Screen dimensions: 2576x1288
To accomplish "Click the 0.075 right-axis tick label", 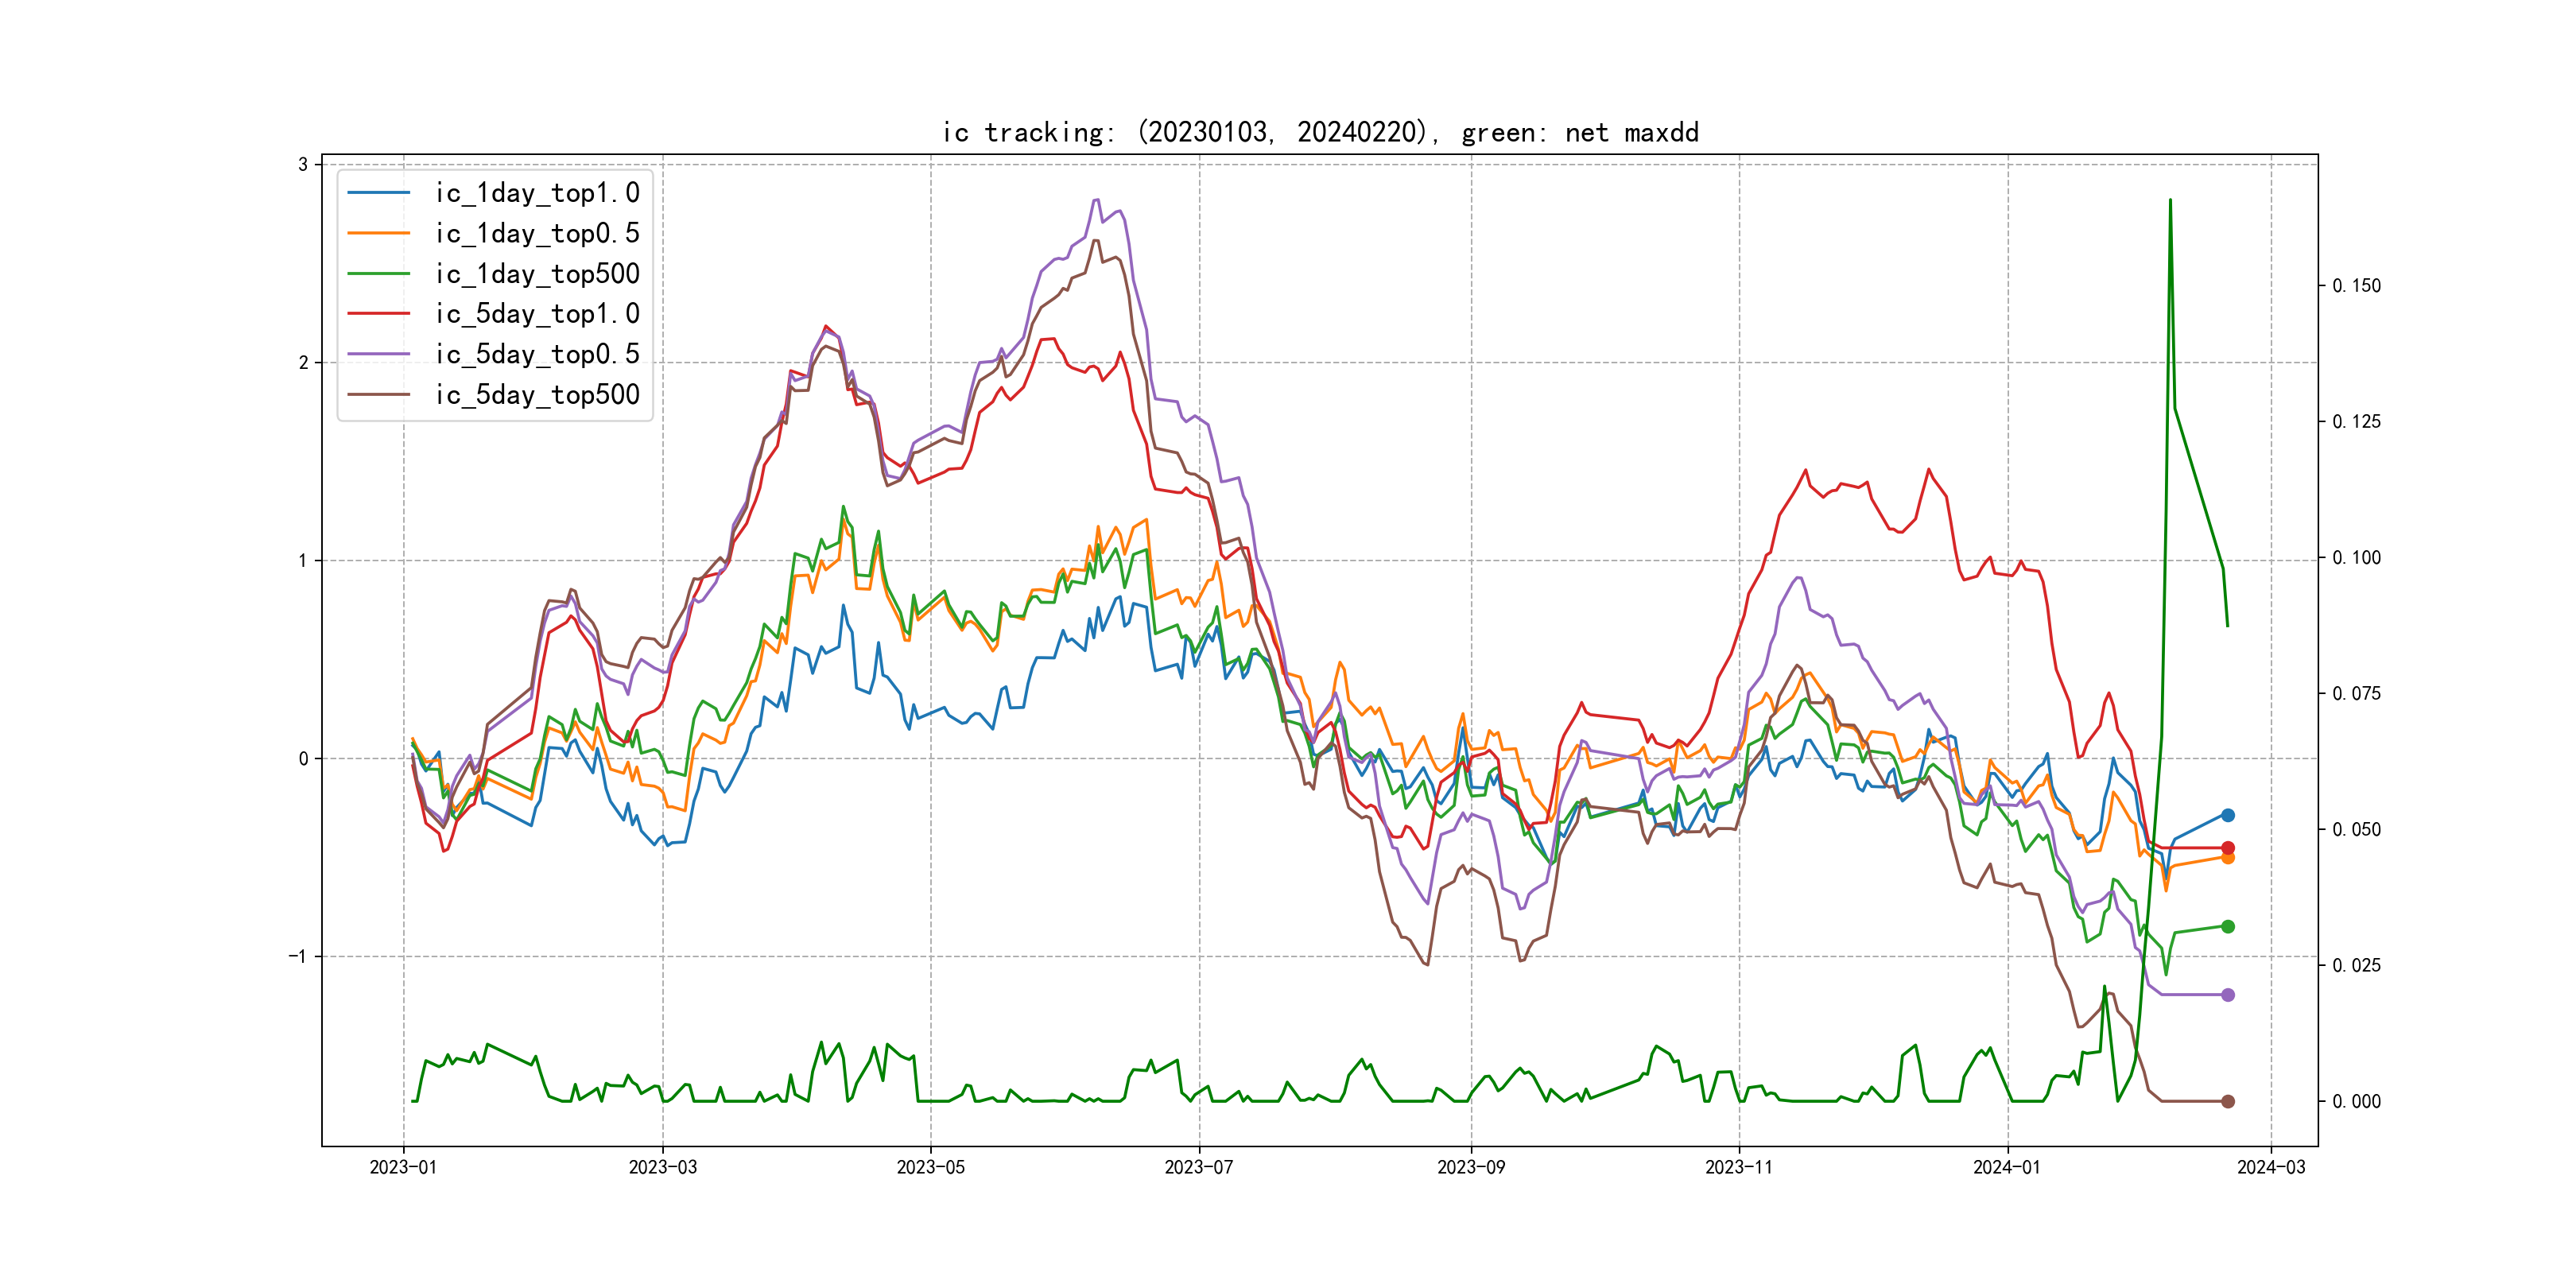I will (x=2356, y=694).
